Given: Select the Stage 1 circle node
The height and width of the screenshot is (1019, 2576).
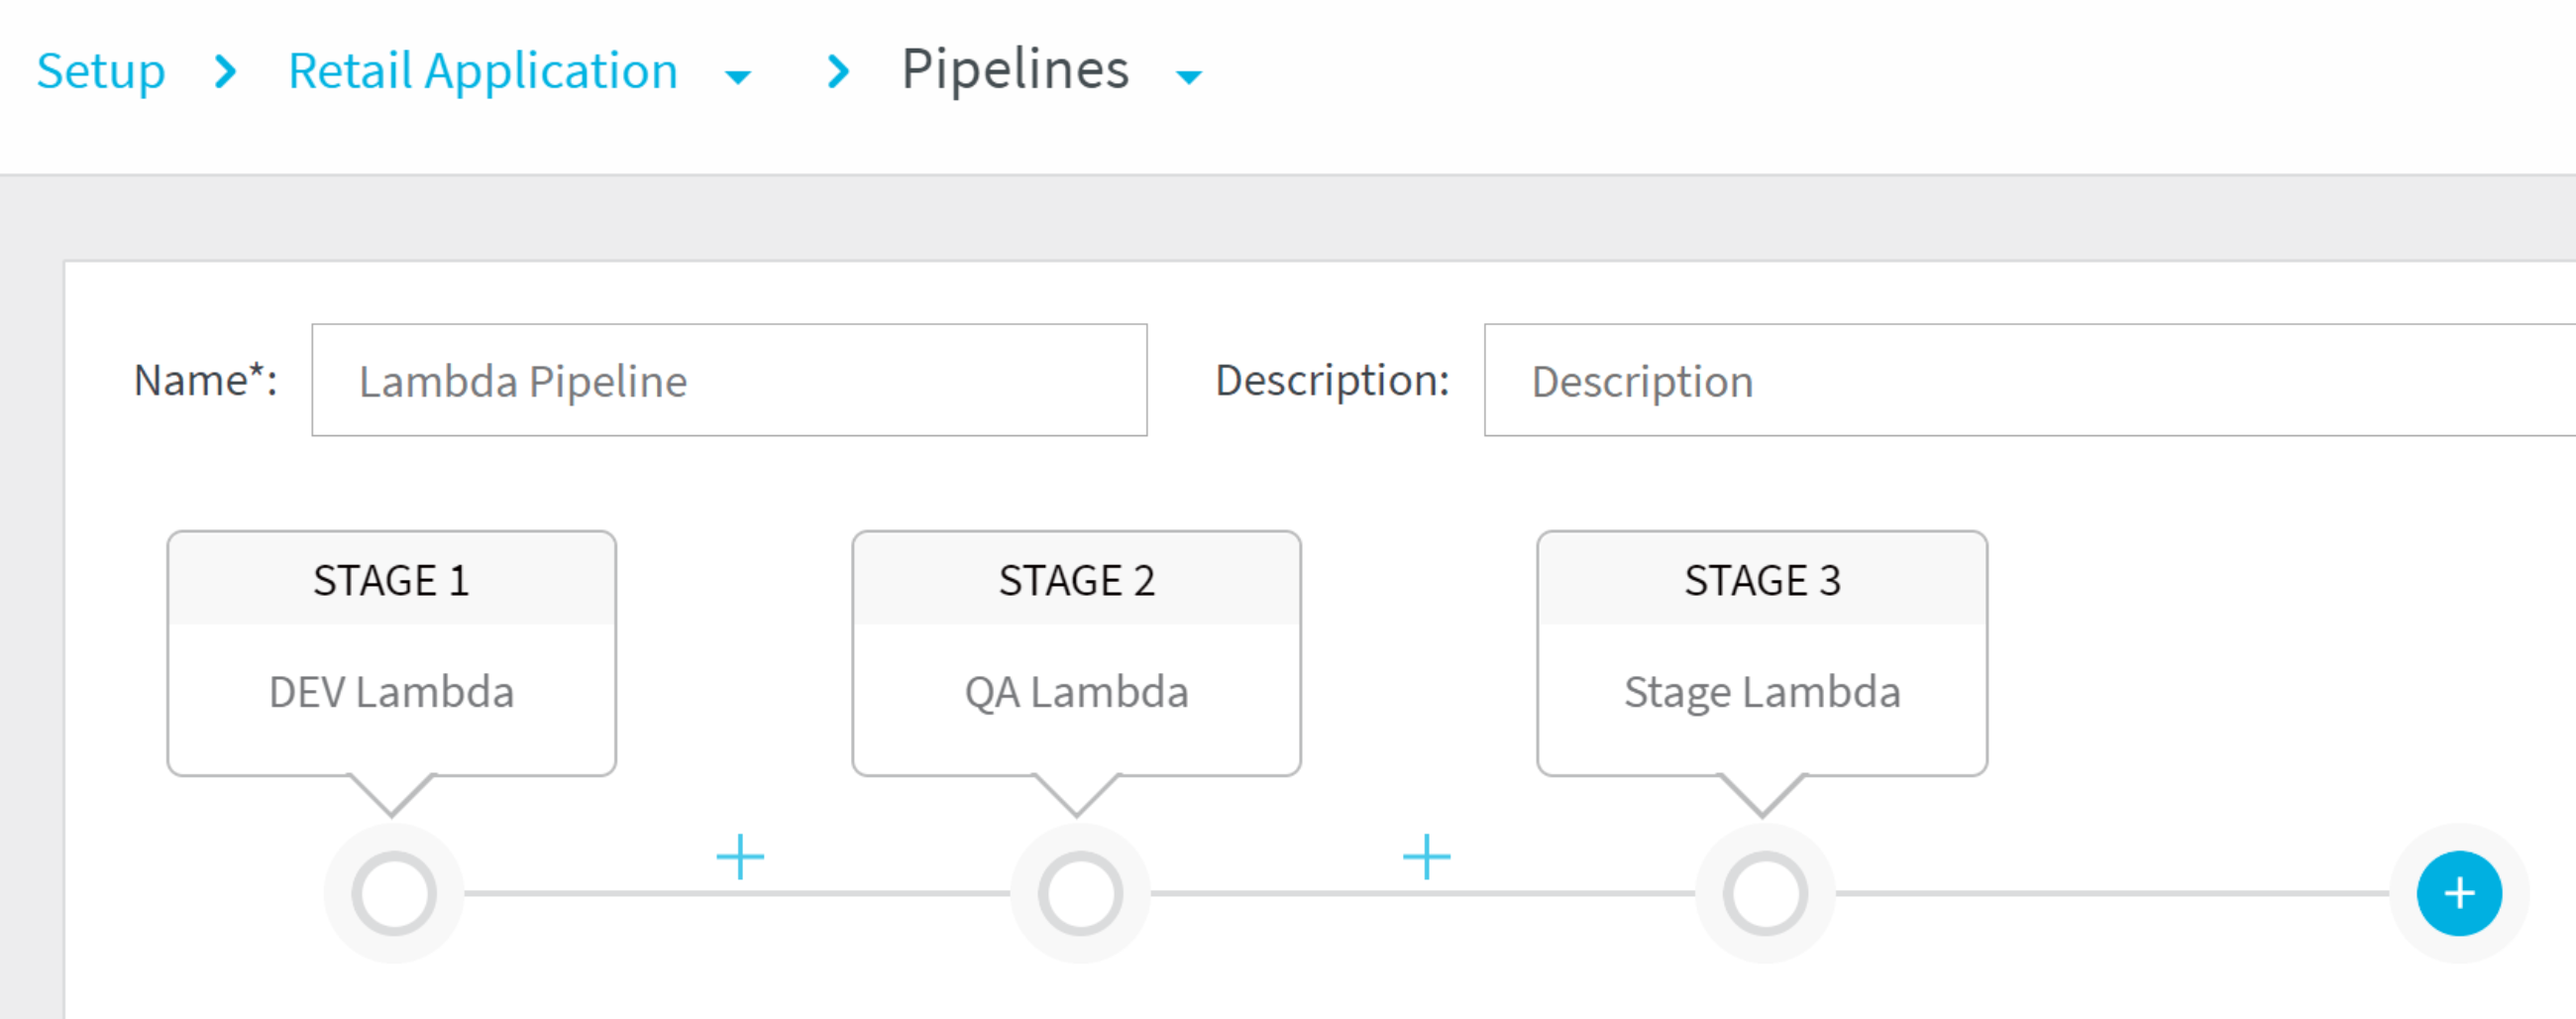Looking at the screenshot, I should click(x=394, y=893).
